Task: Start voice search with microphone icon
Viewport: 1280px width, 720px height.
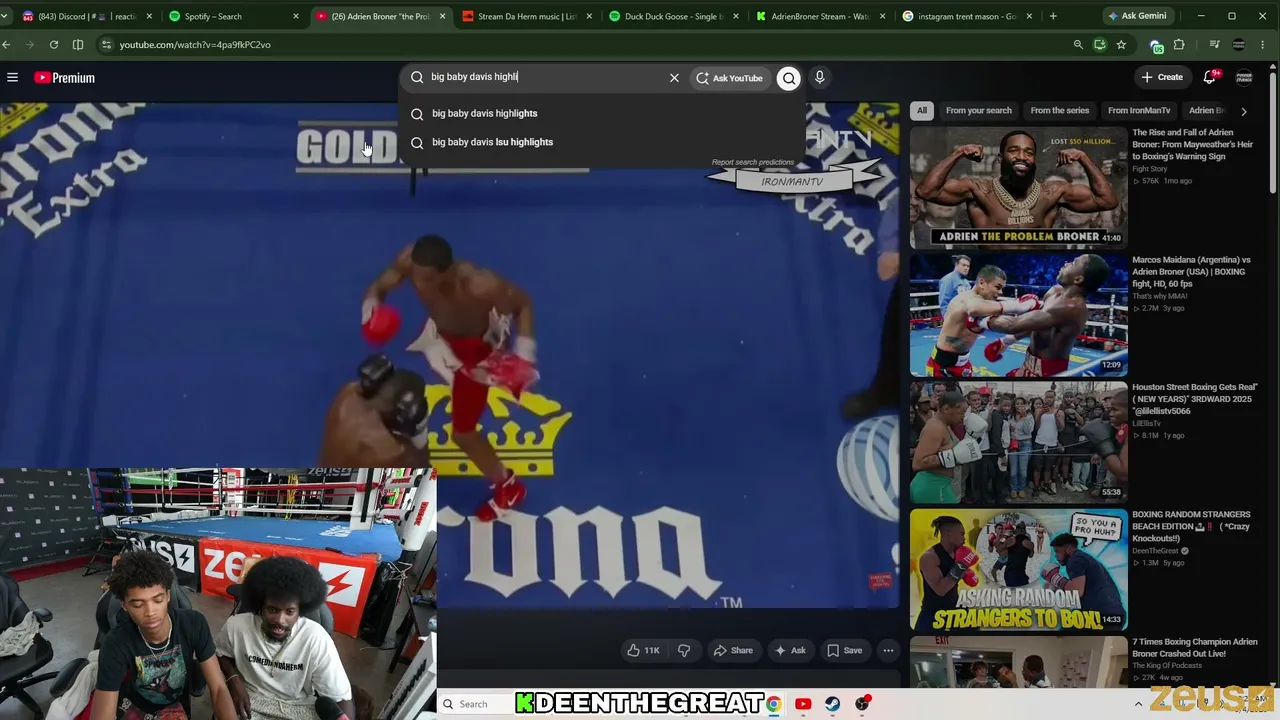Action: pyautogui.click(x=819, y=77)
